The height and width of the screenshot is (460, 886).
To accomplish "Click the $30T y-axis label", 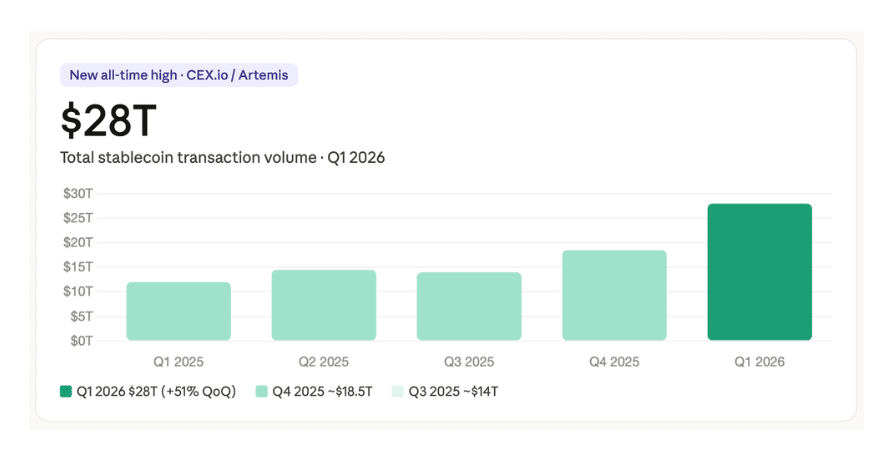I will pos(78,194).
